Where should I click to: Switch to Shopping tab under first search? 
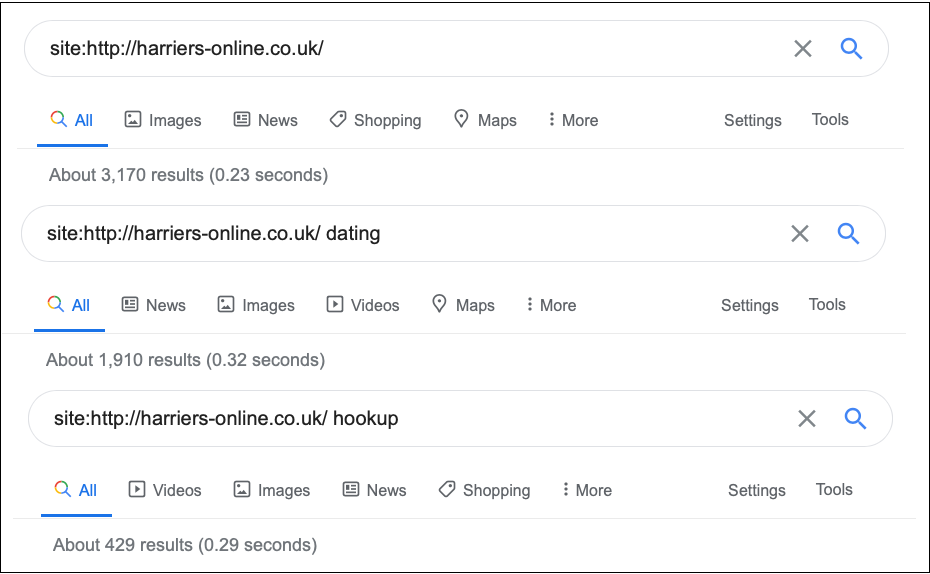point(375,120)
